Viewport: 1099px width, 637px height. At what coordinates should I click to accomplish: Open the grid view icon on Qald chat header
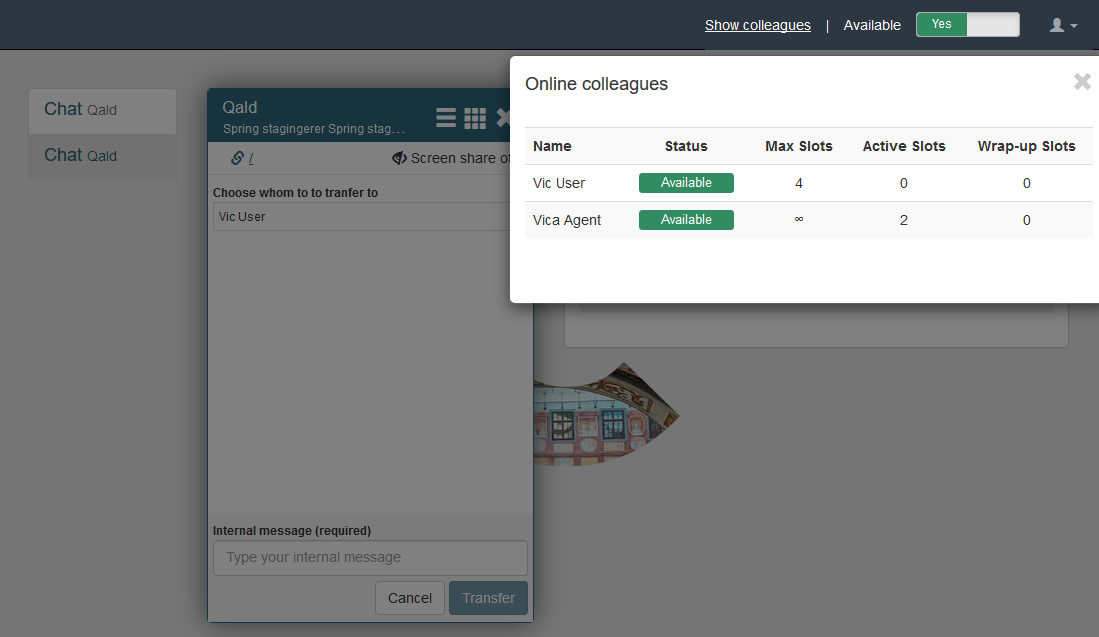click(x=475, y=116)
